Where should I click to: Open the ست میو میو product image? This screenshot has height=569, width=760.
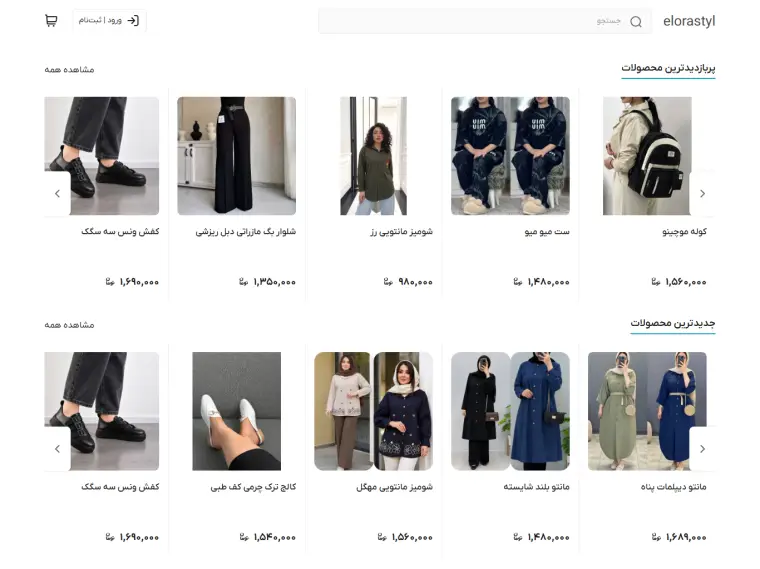tap(510, 156)
